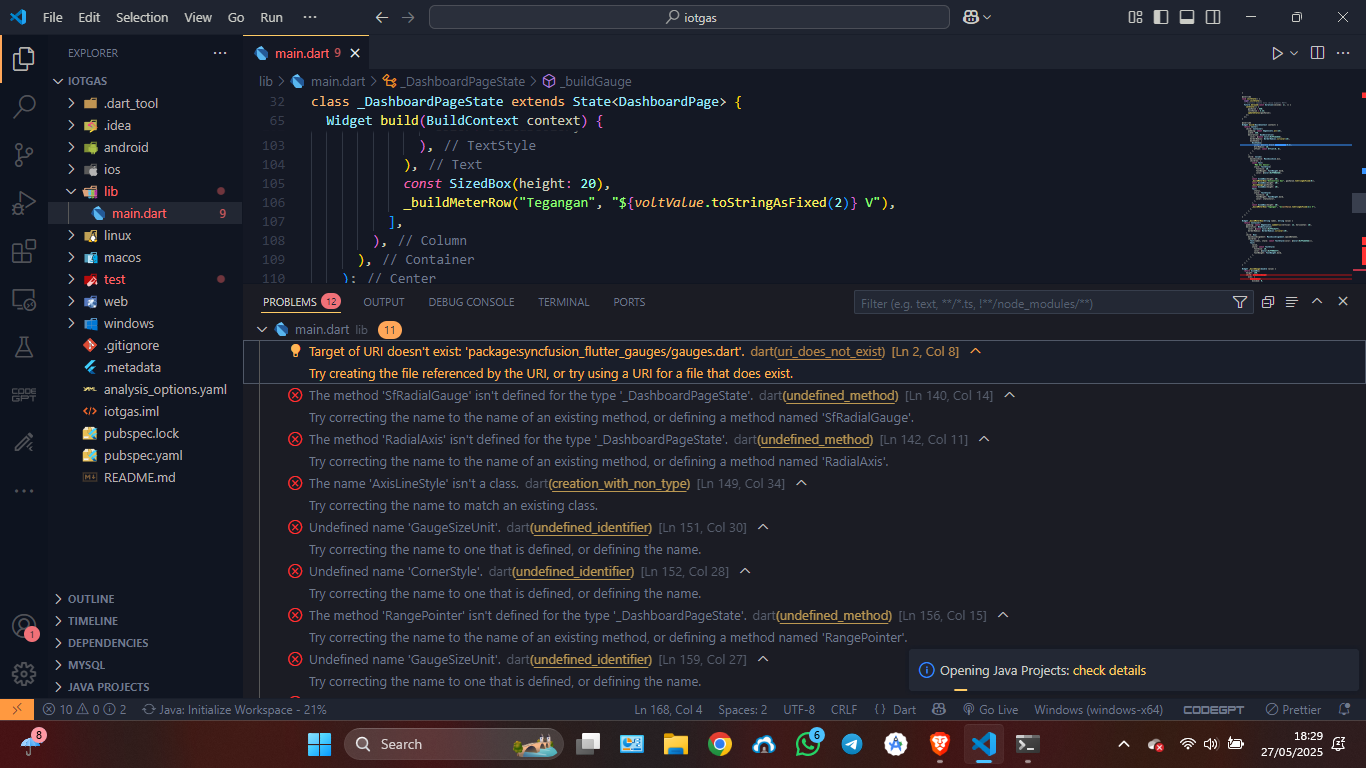1366x768 pixels.
Task: Maximize the panel size with the chevron
Action: pos(1317,302)
